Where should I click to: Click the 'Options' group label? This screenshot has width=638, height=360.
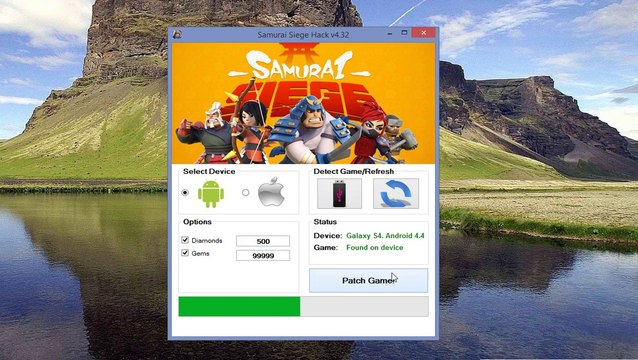pos(197,222)
